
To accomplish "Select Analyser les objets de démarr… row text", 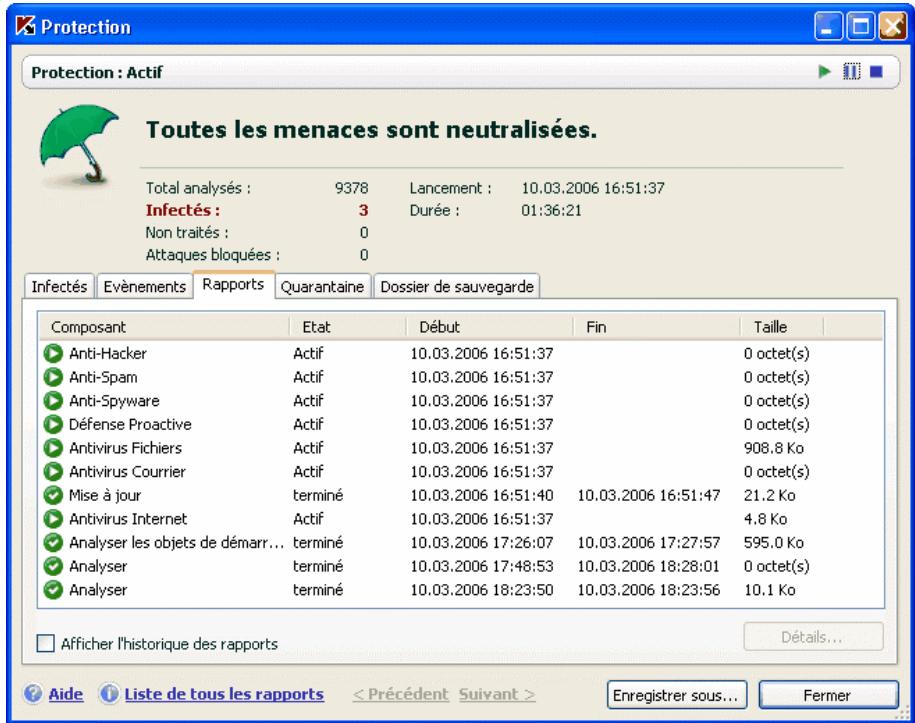I will click(x=176, y=543).
